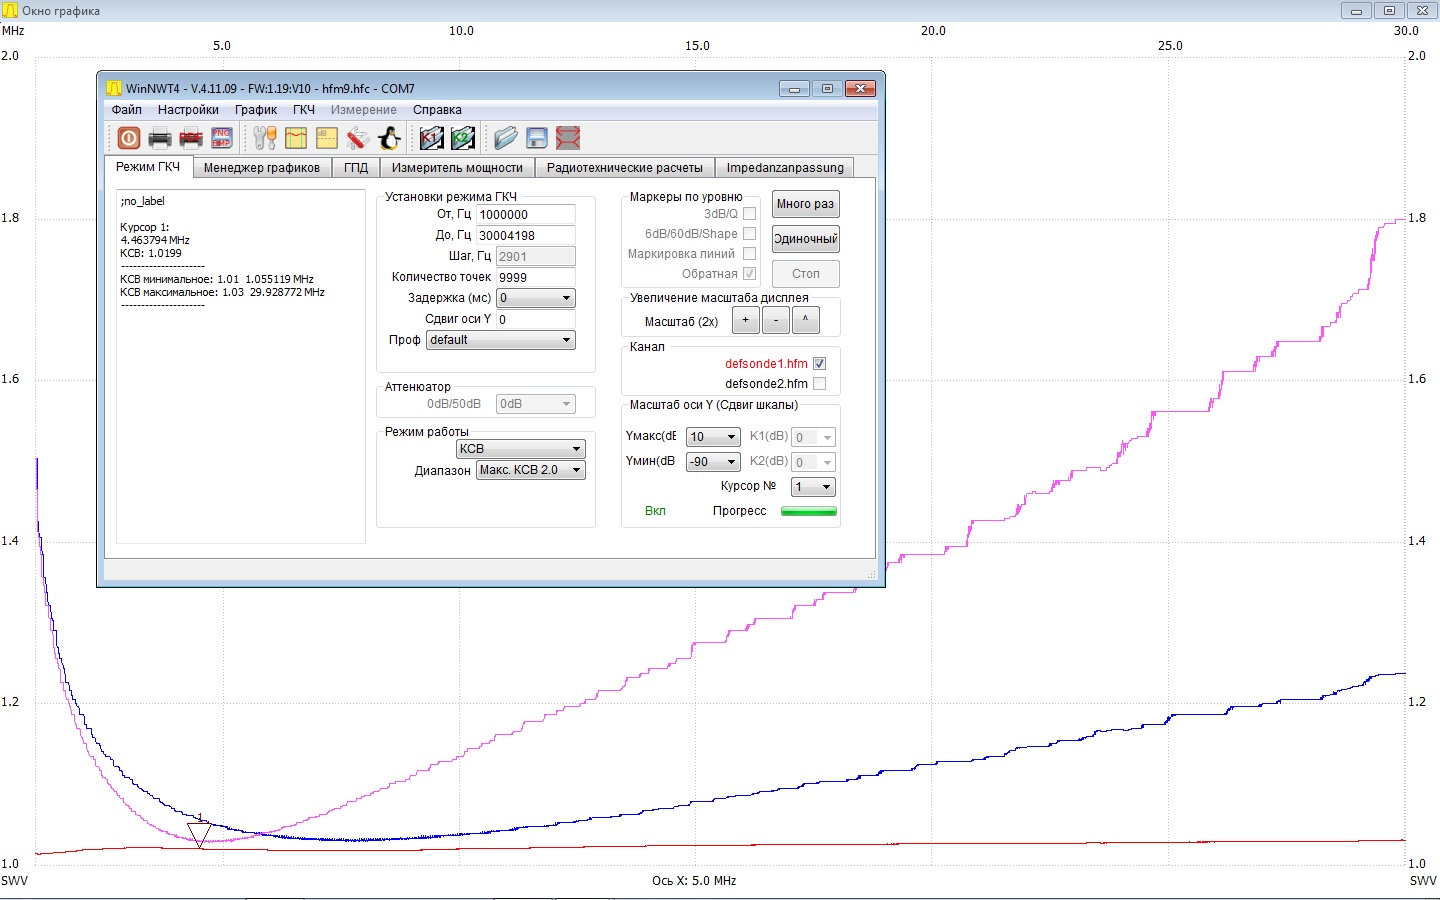1440x900 pixels.
Task: Open the Yмин -90 dropdown
Action: coord(713,462)
